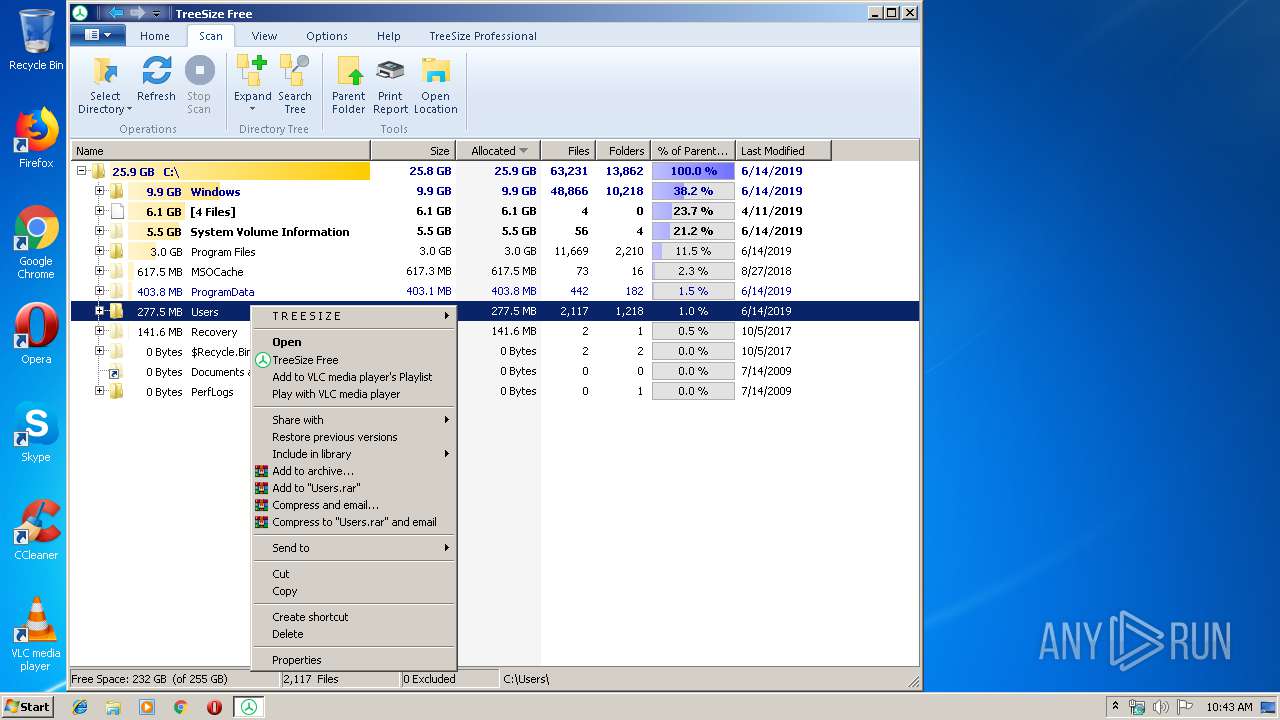Open Opera from taskbar

click(214, 707)
